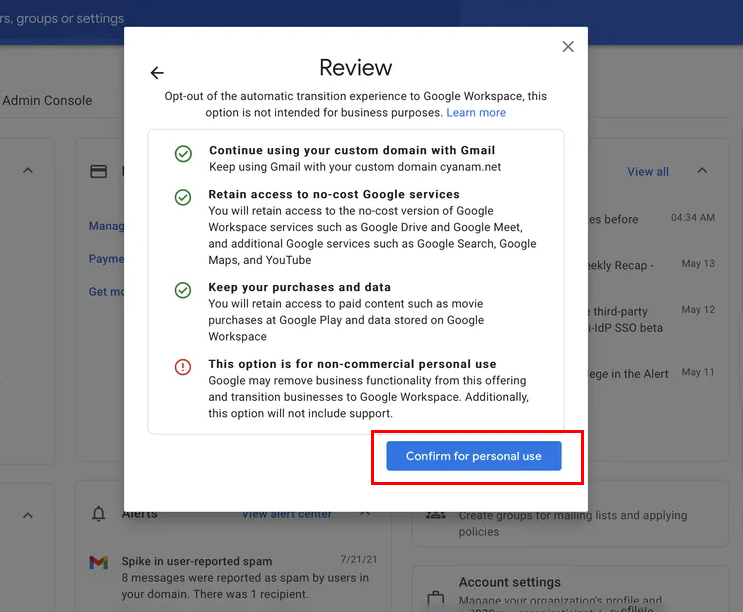Click the Account settings briefcase icon
The width and height of the screenshot is (743, 612).
click(x=435, y=598)
